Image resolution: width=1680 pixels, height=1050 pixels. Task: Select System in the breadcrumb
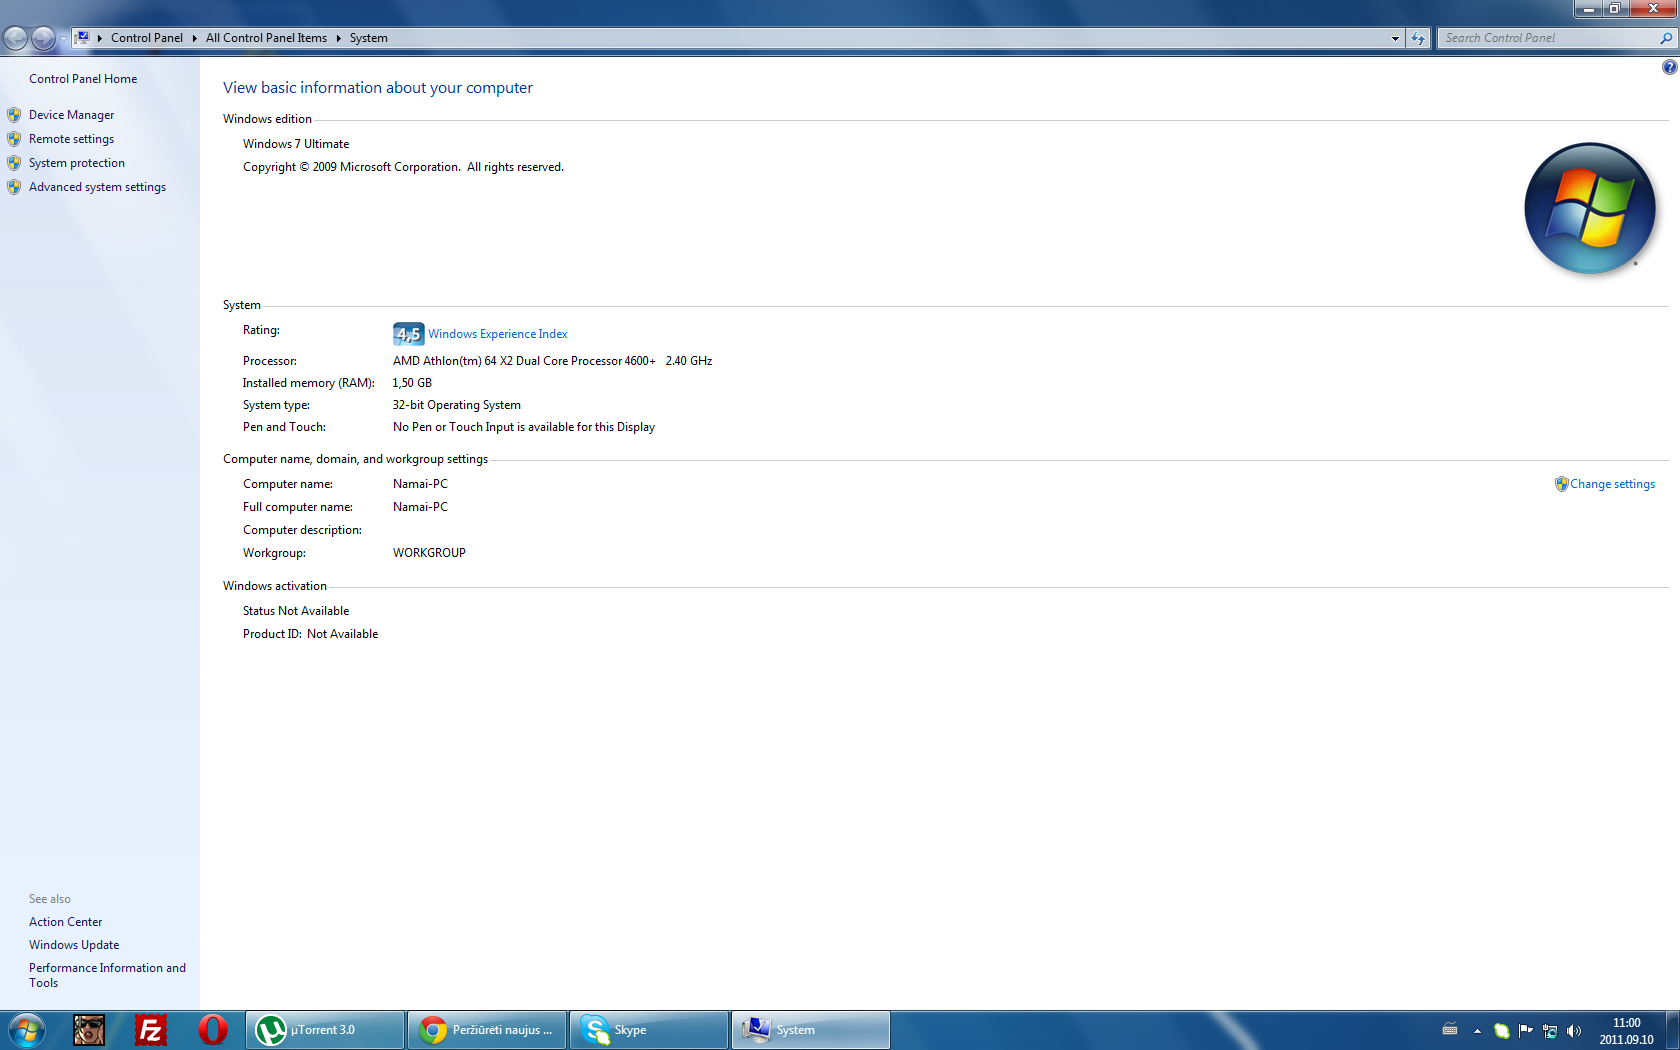[x=369, y=38]
